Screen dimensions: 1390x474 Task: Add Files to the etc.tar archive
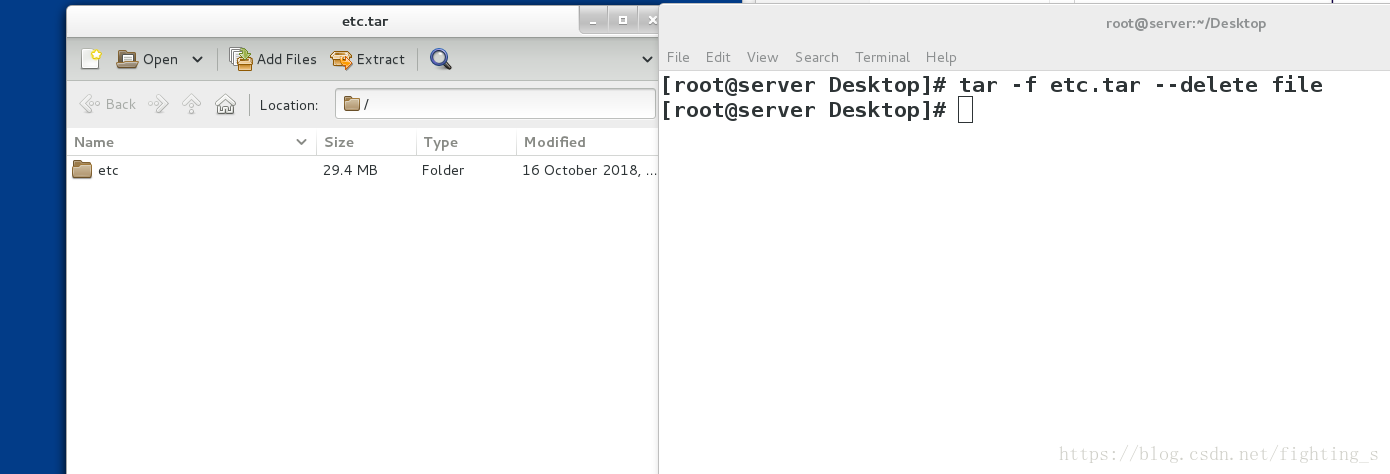273,59
